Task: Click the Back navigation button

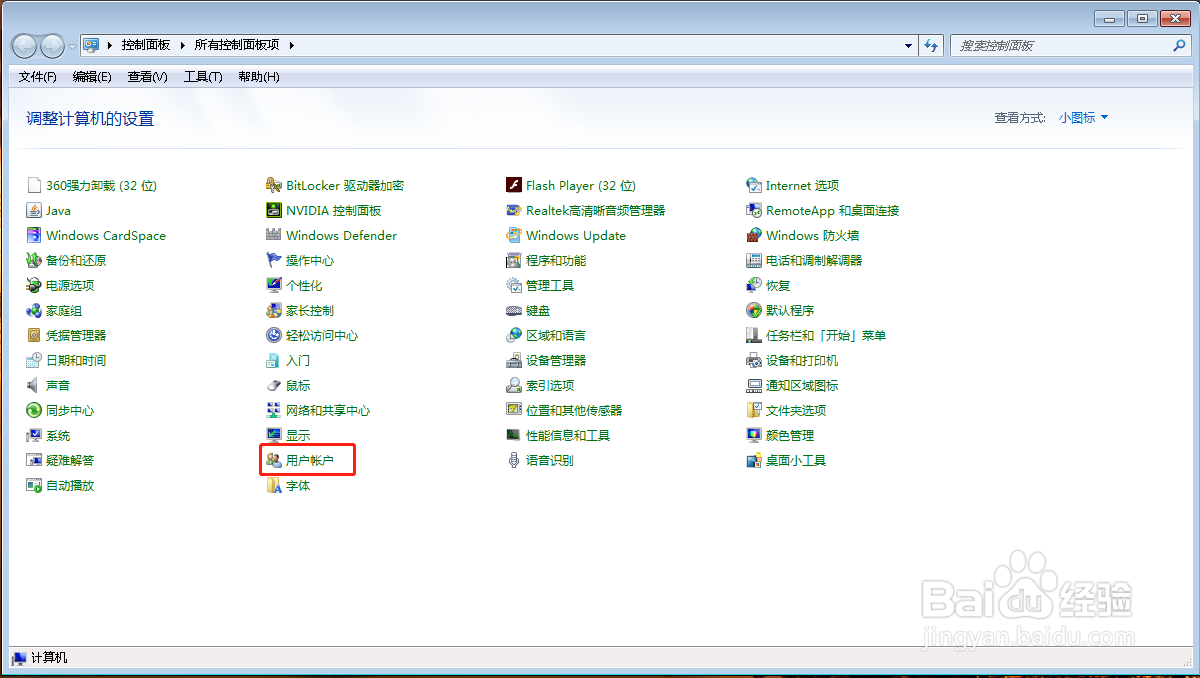Action: click(x=25, y=46)
